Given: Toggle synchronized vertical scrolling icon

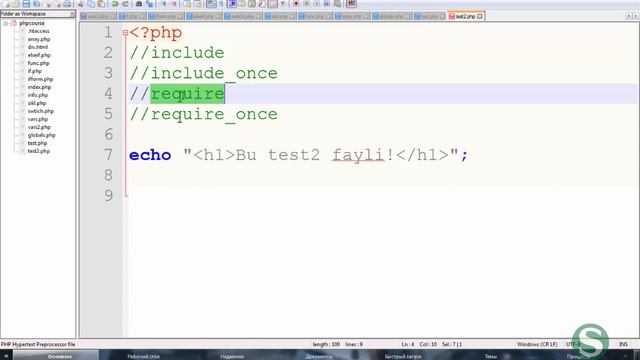Looking at the screenshot, I should (x=187, y=4).
